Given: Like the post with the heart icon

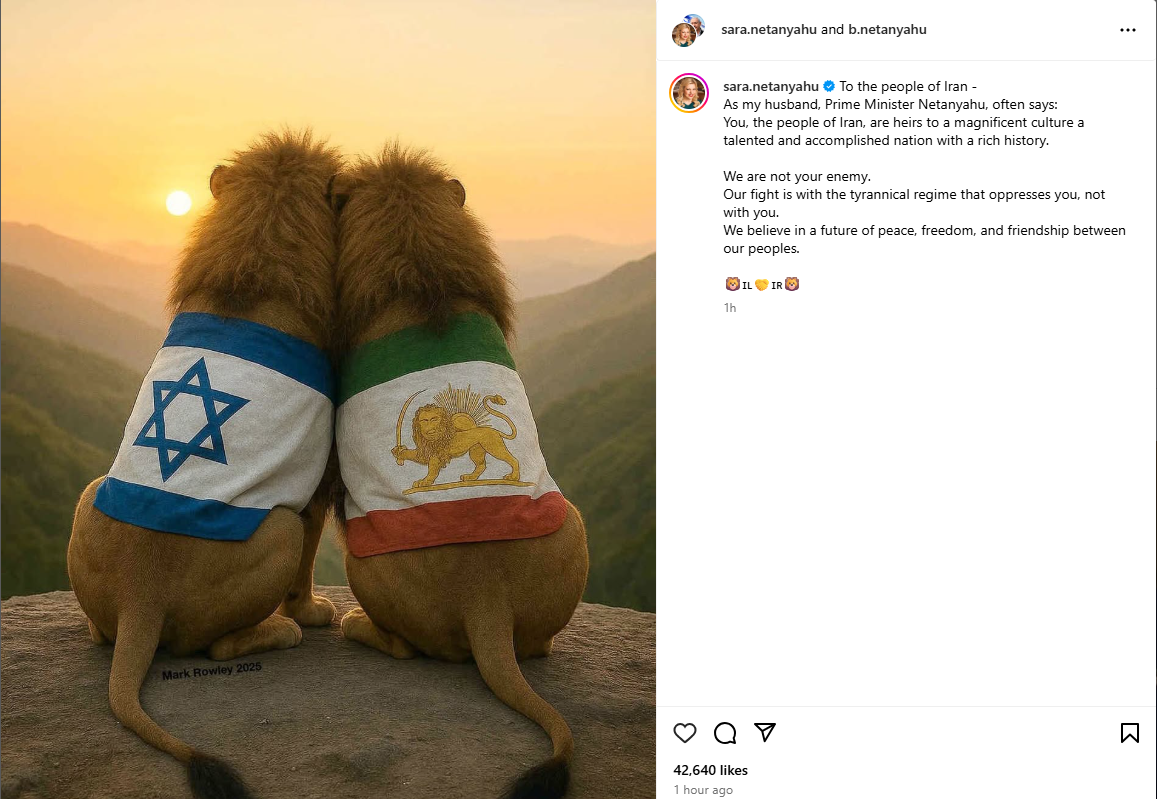Looking at the screenshot, I should coord(685,733).
